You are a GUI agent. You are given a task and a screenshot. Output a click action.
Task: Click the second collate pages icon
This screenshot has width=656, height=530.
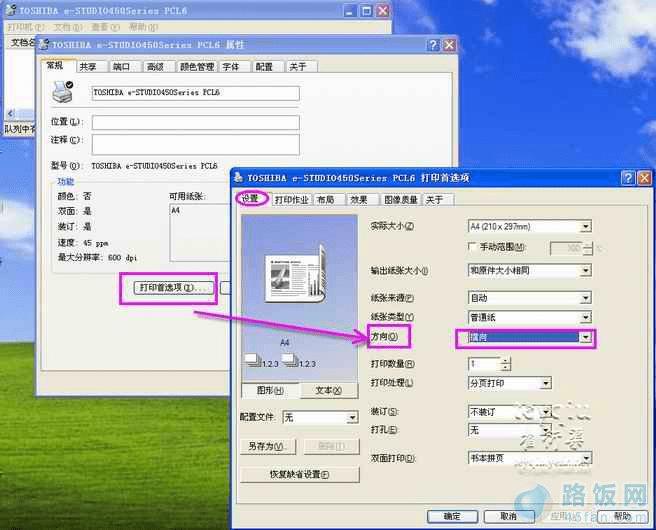pos(290,359)
